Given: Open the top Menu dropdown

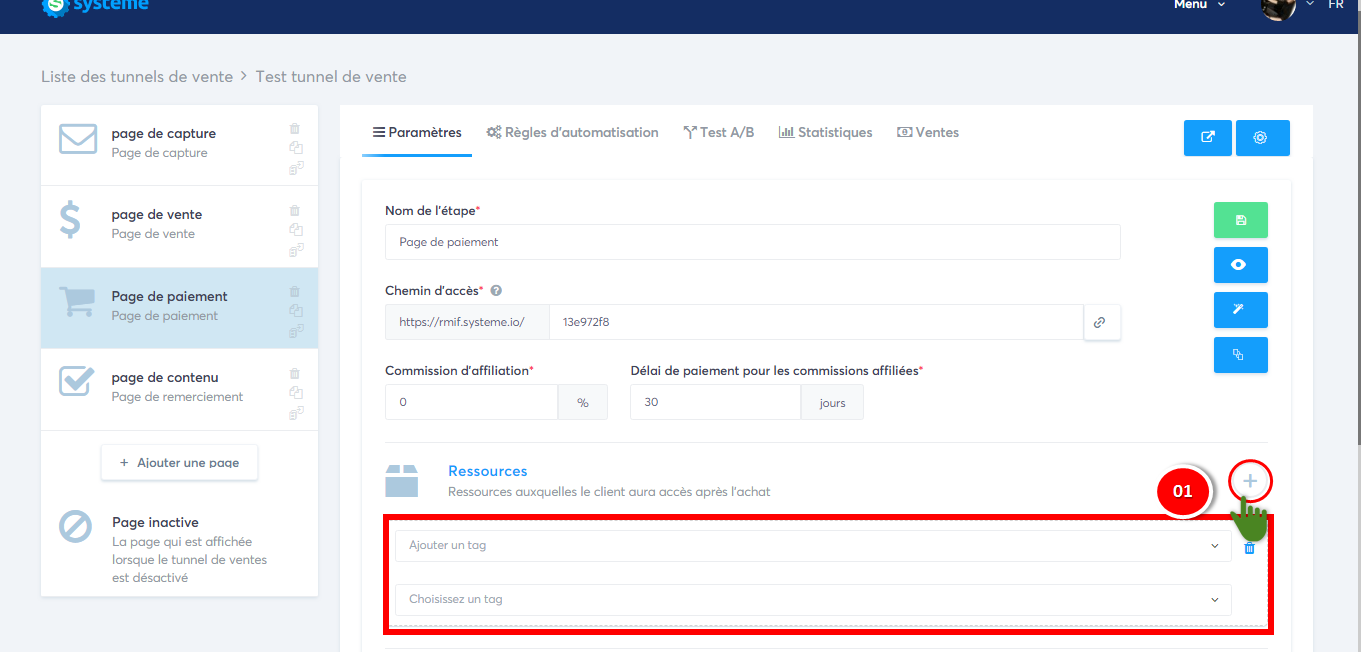Looking at the screenshot, I should (1198, 5).
